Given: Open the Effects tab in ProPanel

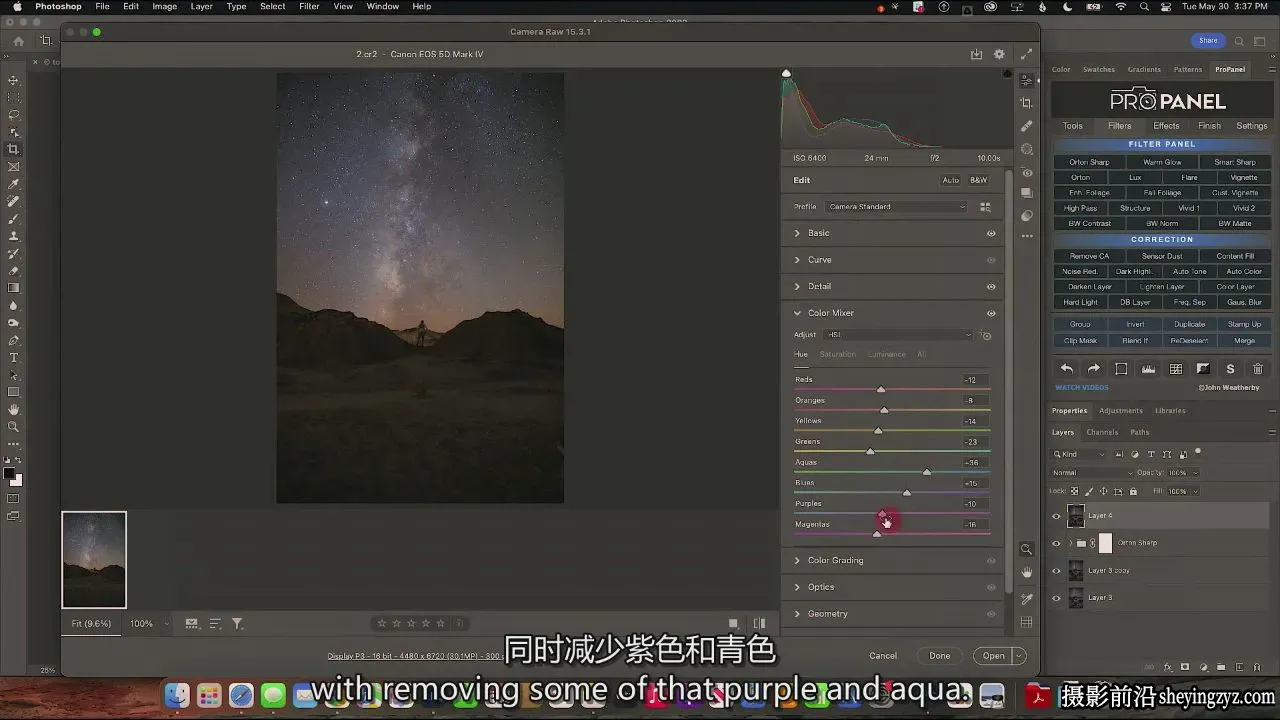Looking at the screenshot, I should click(x=1166, y=126).
